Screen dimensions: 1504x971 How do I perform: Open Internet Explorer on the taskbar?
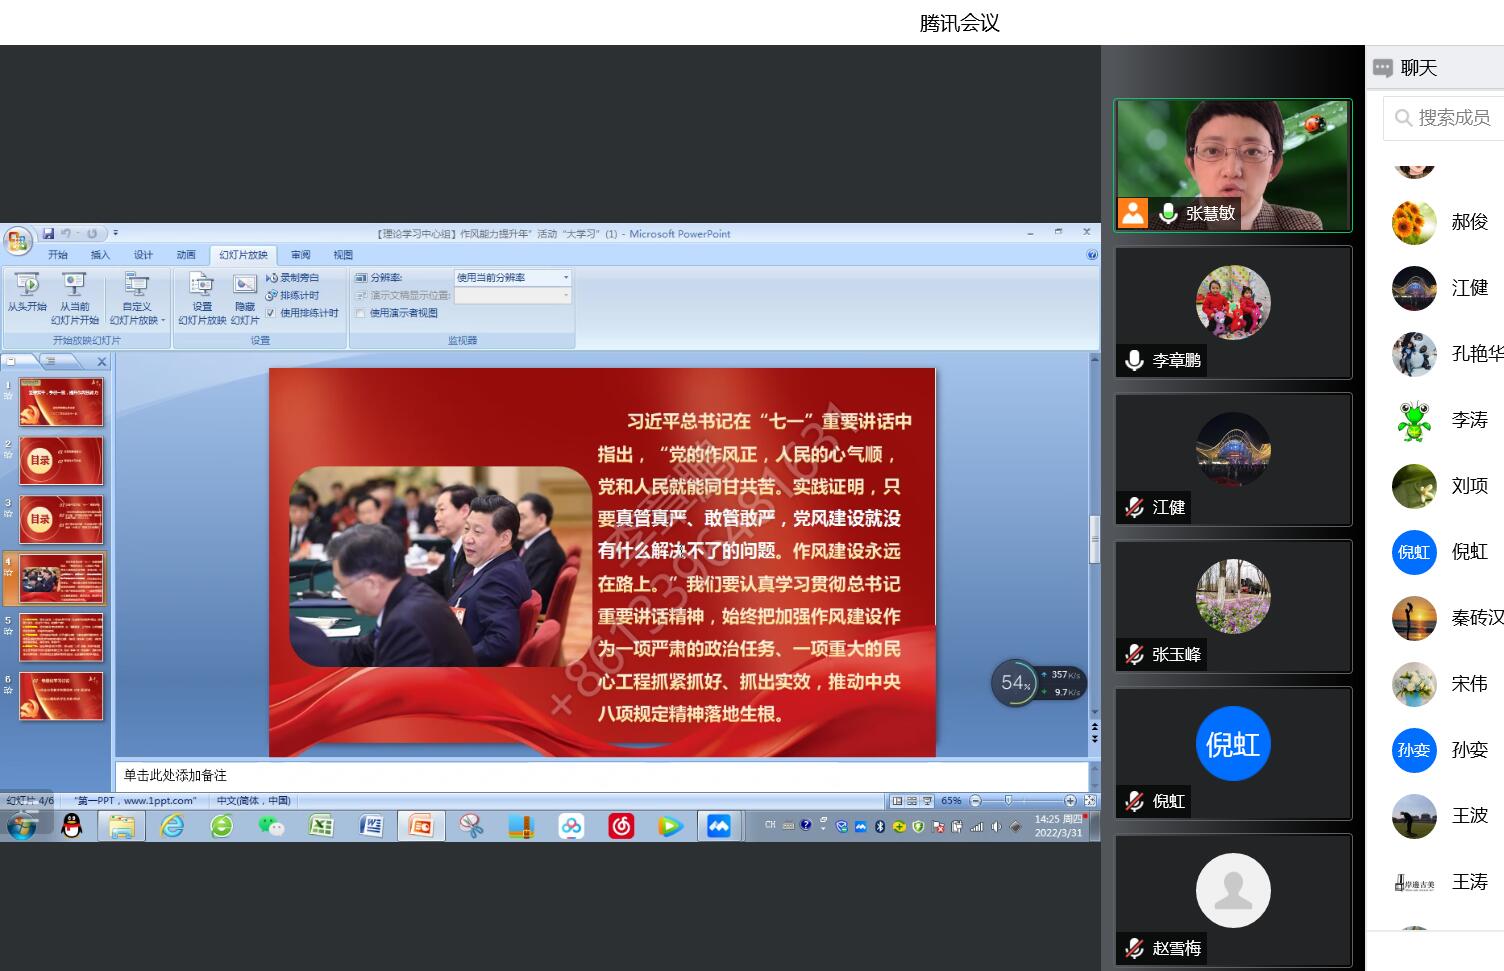coord(172,826)
